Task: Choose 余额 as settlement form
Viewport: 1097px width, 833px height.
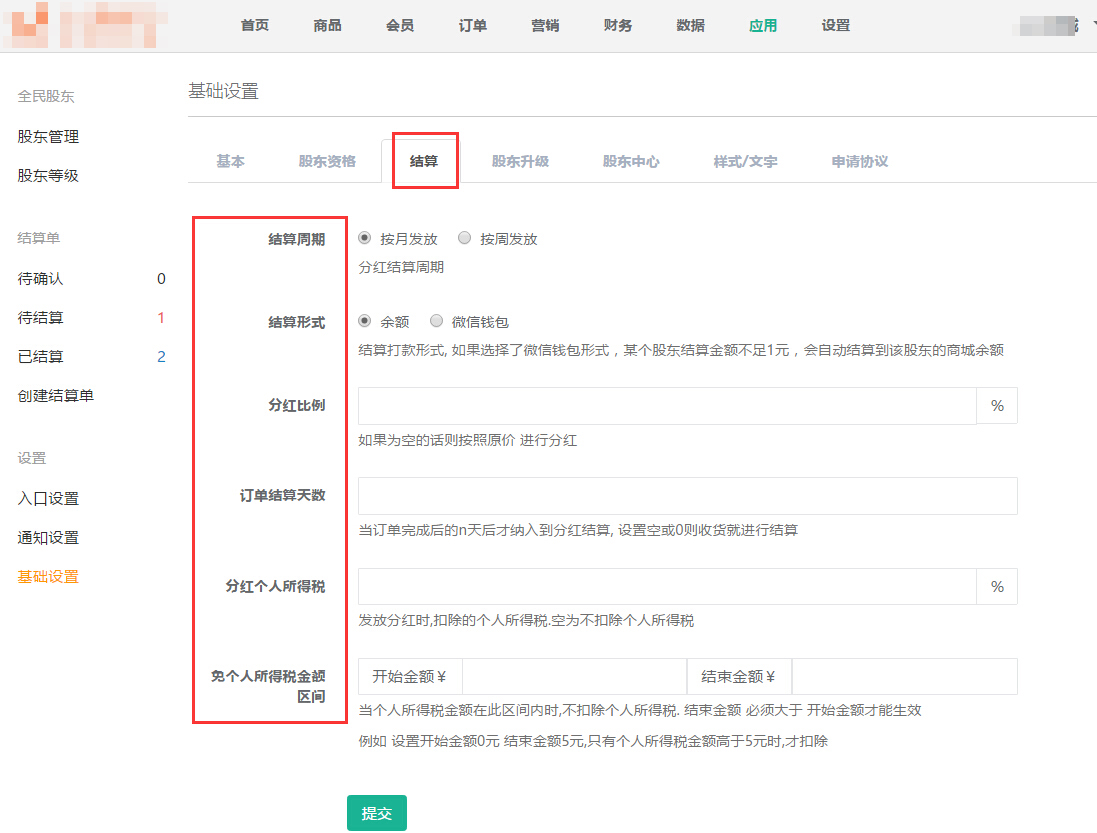Action: pyautogui.click(x=365, y=322)
